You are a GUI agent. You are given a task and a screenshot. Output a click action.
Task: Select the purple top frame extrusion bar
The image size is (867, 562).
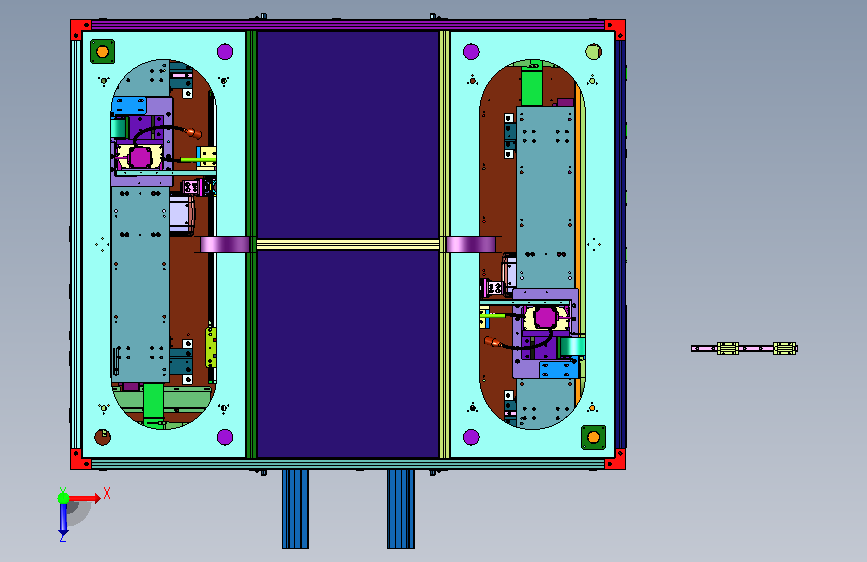(348, 25)
